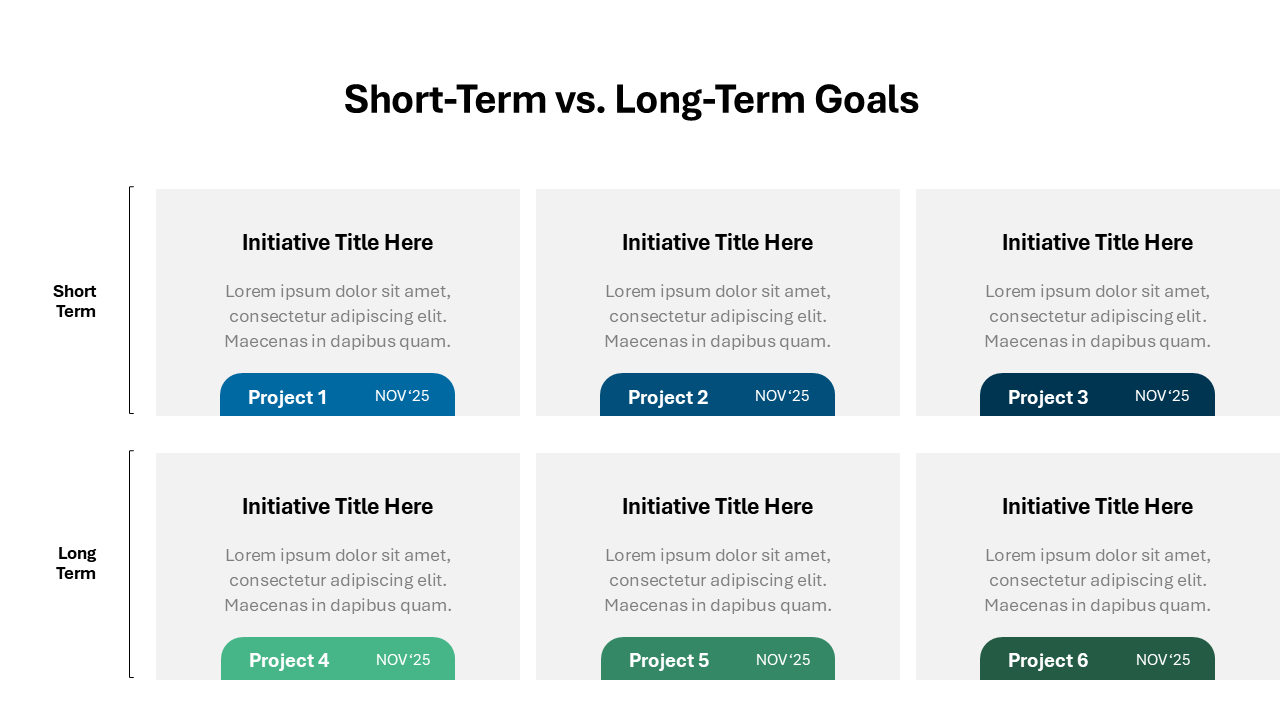Select the NOV'25 date beside Project 4
Screen dimensions: 1280x720
(x=403, y=660)
